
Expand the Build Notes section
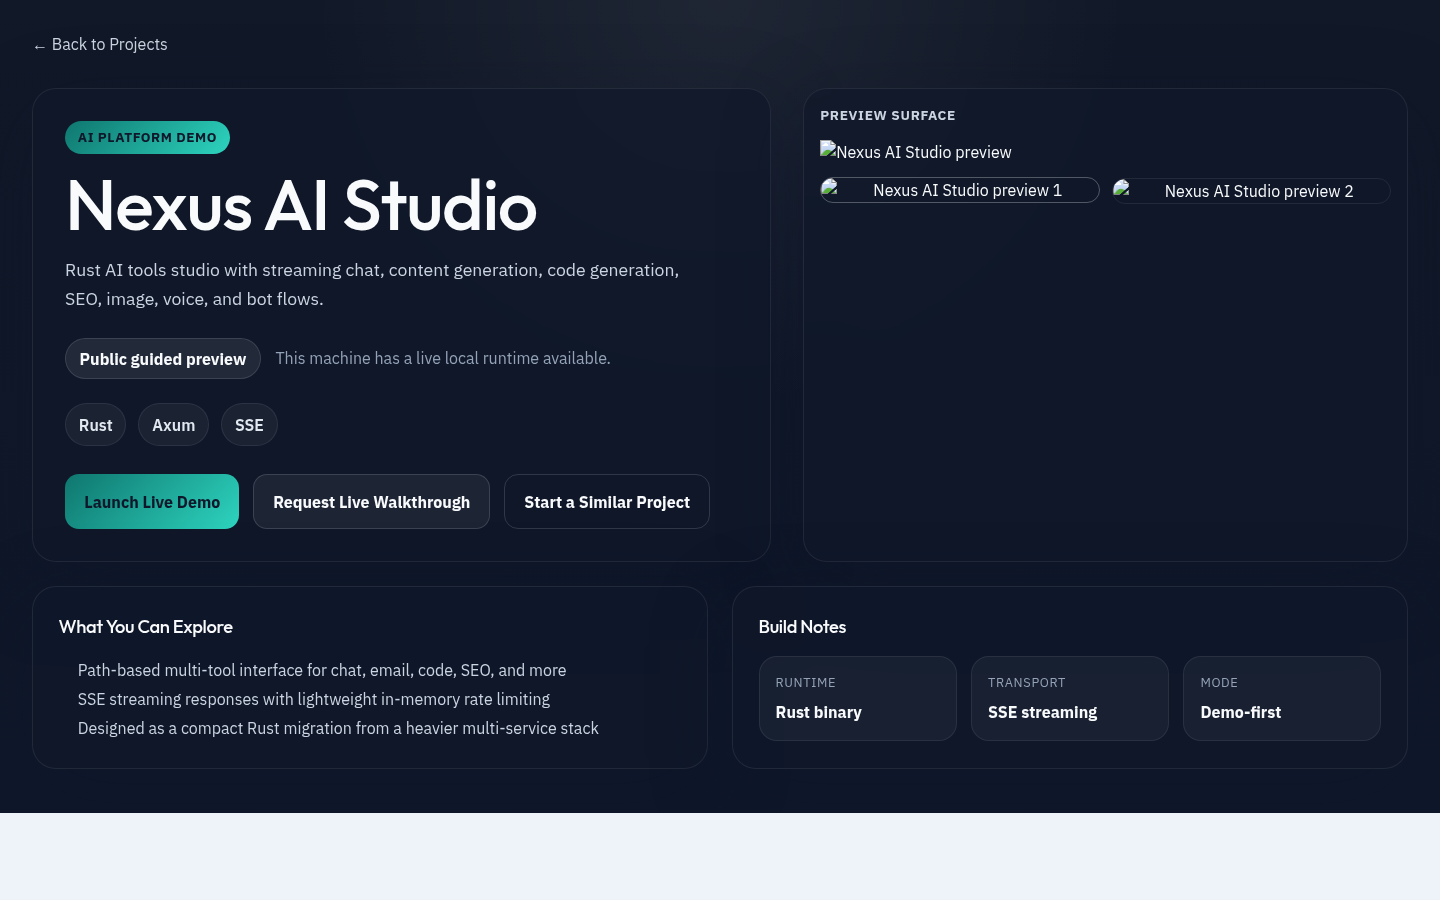[802, 627]
